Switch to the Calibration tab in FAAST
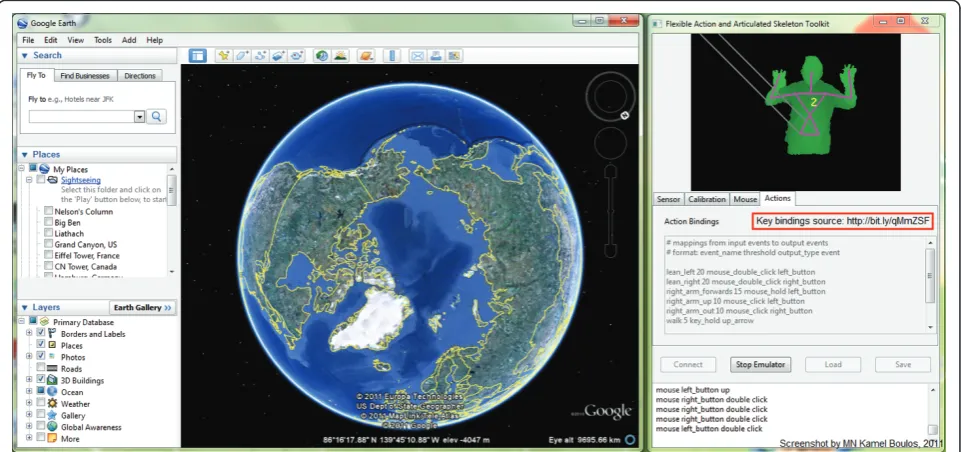961x452 pixels. click(707, 199)
